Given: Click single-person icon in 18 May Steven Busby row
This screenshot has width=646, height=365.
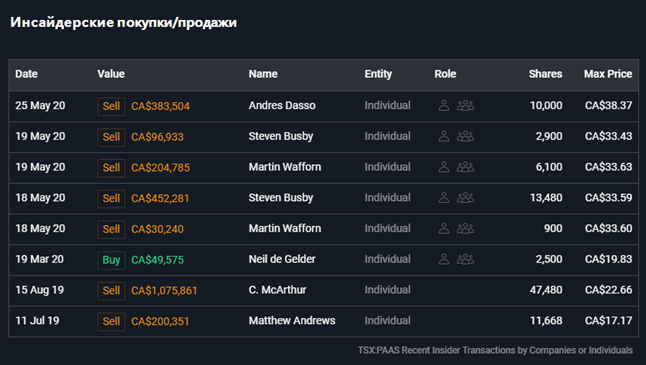Looking at the screenshot, I should point(444,198).
